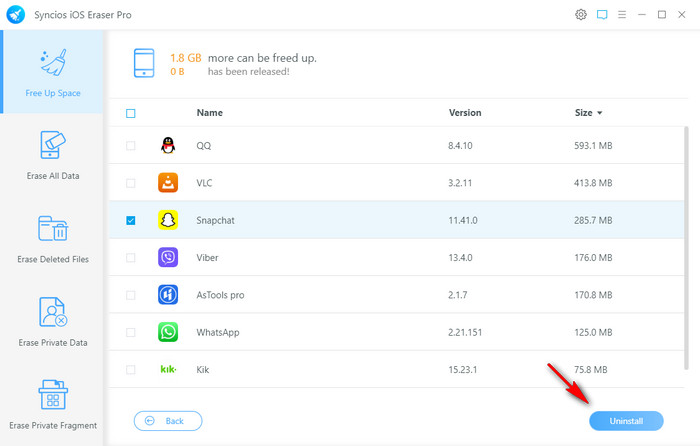Check the QQ app checkbox
Viewport: 700px width, 446px height.
130,146
